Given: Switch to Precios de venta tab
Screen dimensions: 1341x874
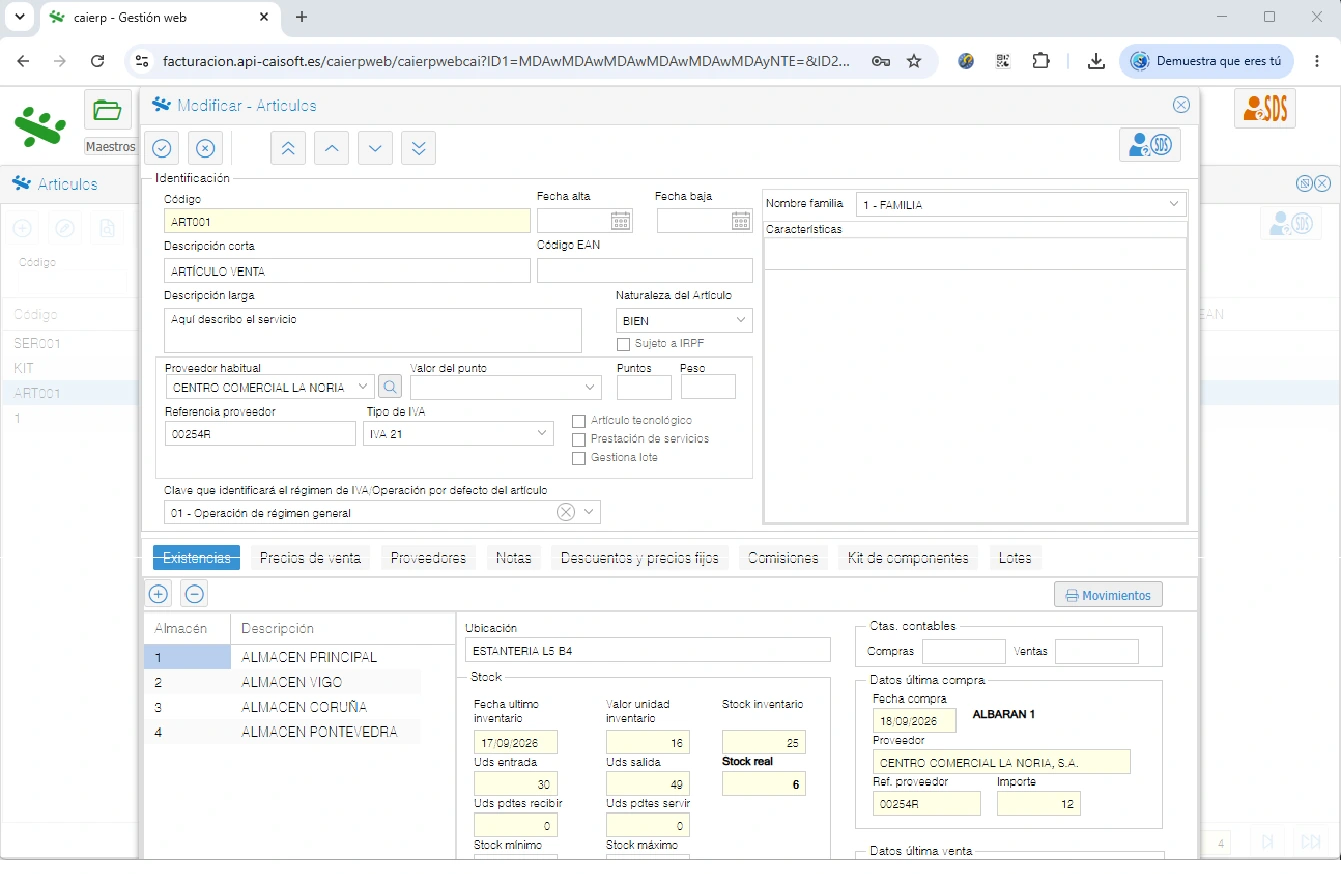Looking at the screenshot, I should point(310,558).
